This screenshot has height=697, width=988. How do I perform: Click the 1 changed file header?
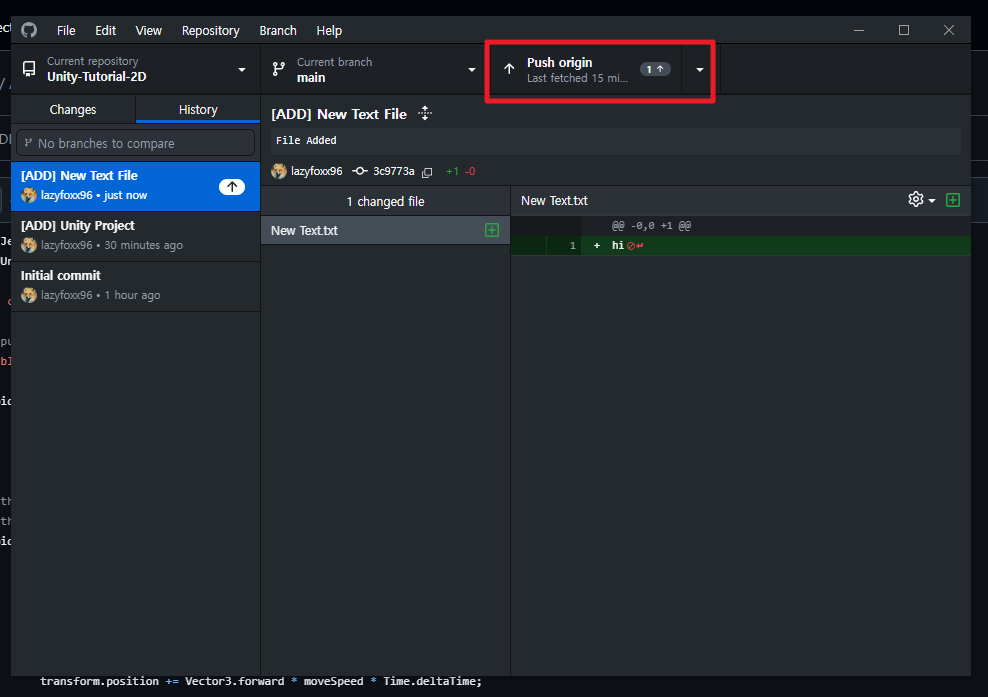coord(385,202)
